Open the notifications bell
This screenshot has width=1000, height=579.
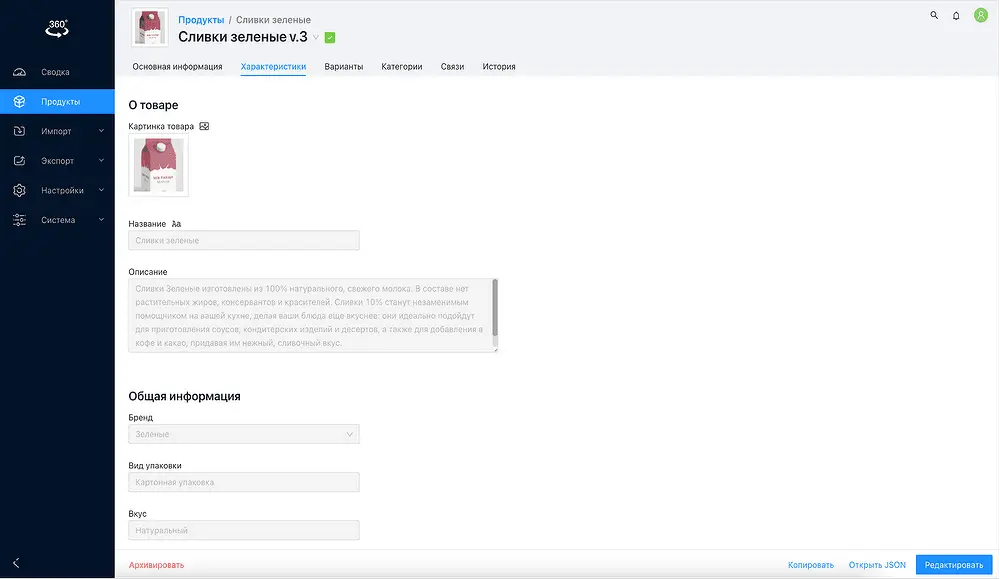coord(956,16)
